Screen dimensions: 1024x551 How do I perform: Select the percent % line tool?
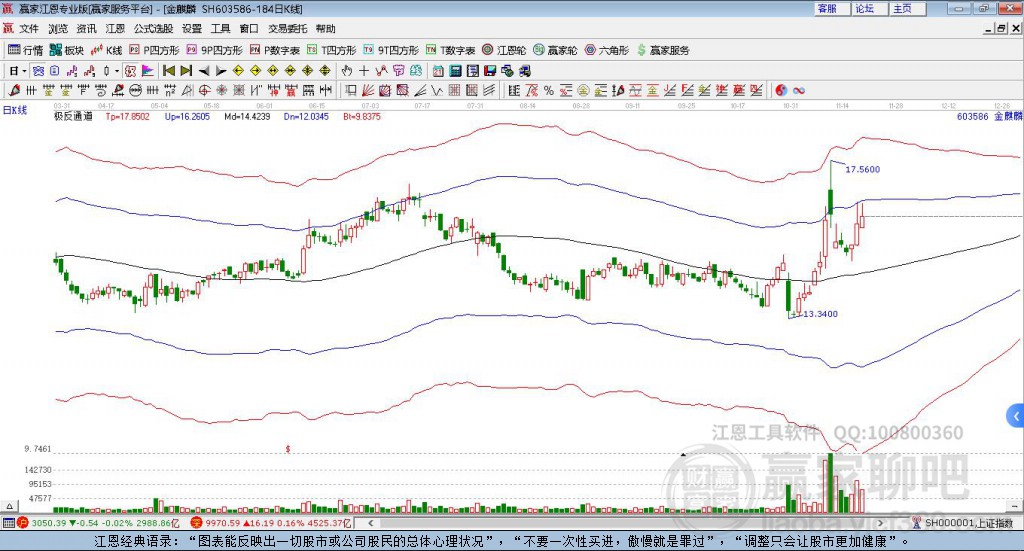coord(549,90)
